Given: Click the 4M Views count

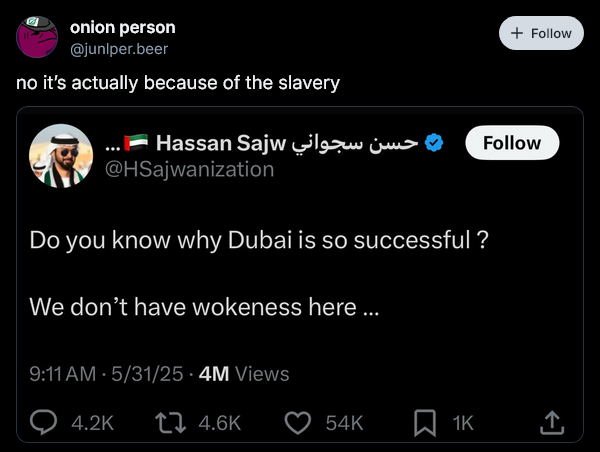Looking at the screenshot, I should tap(245, 374).
